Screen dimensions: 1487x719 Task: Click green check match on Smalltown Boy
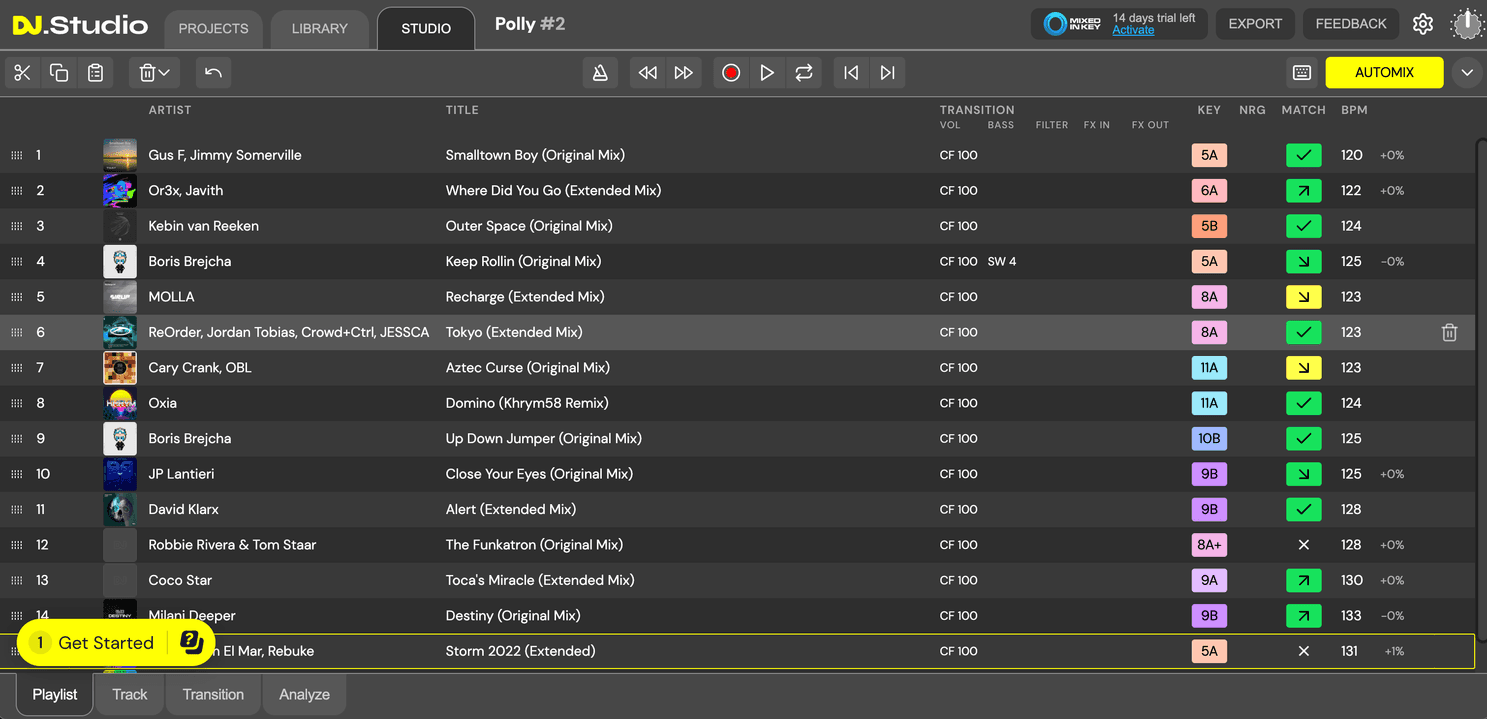[1303, 155]
